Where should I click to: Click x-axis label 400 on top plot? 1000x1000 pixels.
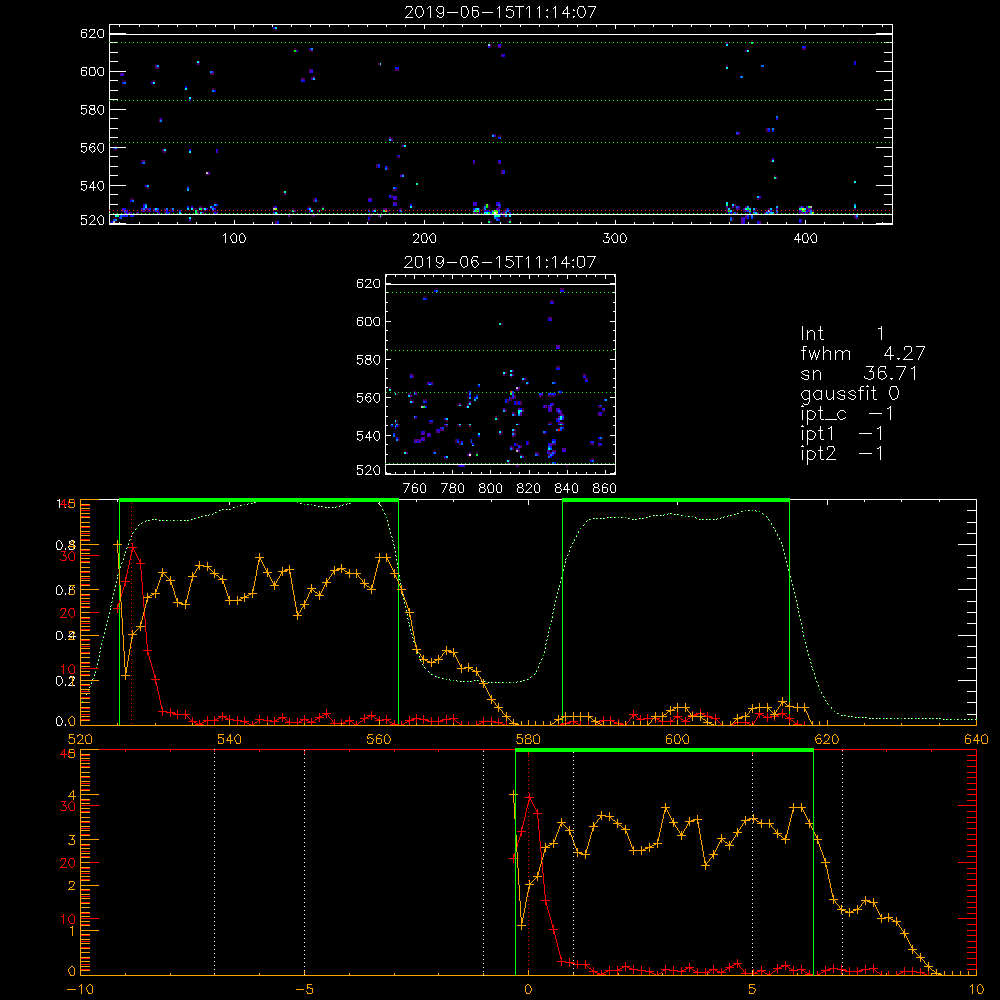click(x=805, y=239)
